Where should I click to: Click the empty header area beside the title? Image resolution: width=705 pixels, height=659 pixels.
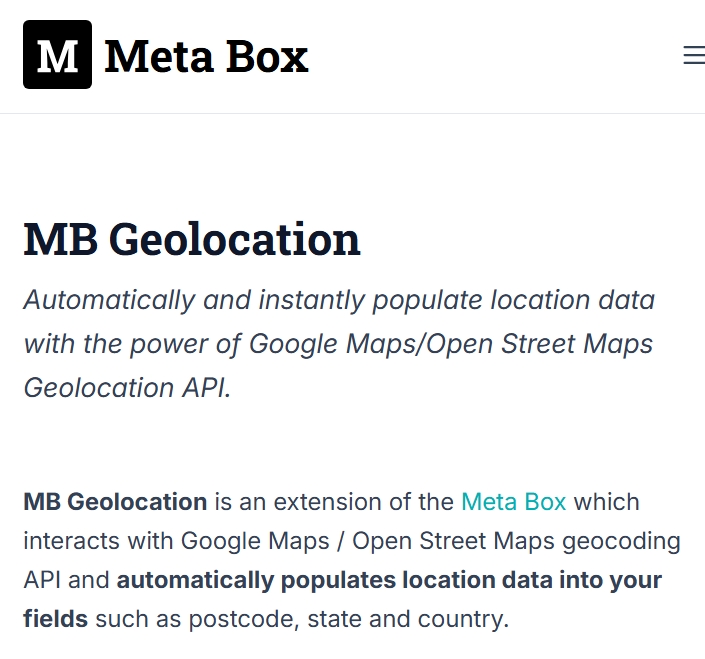(x=495, y=56)
